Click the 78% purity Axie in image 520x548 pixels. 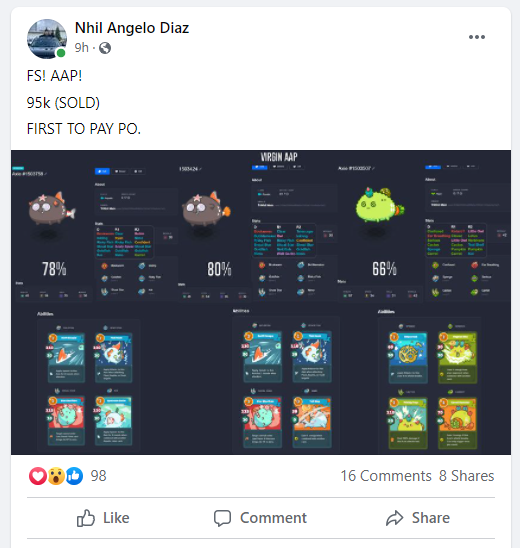tap(52, 209)
